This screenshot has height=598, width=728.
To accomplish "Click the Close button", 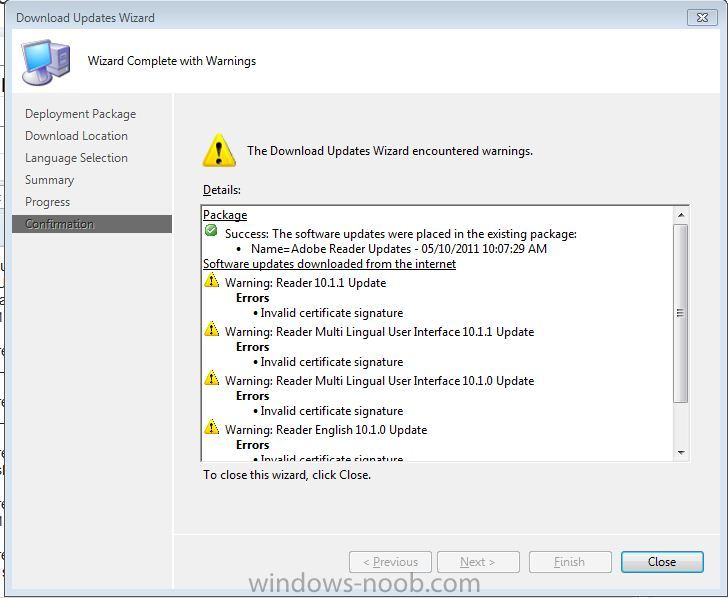I will coord(662,562).
